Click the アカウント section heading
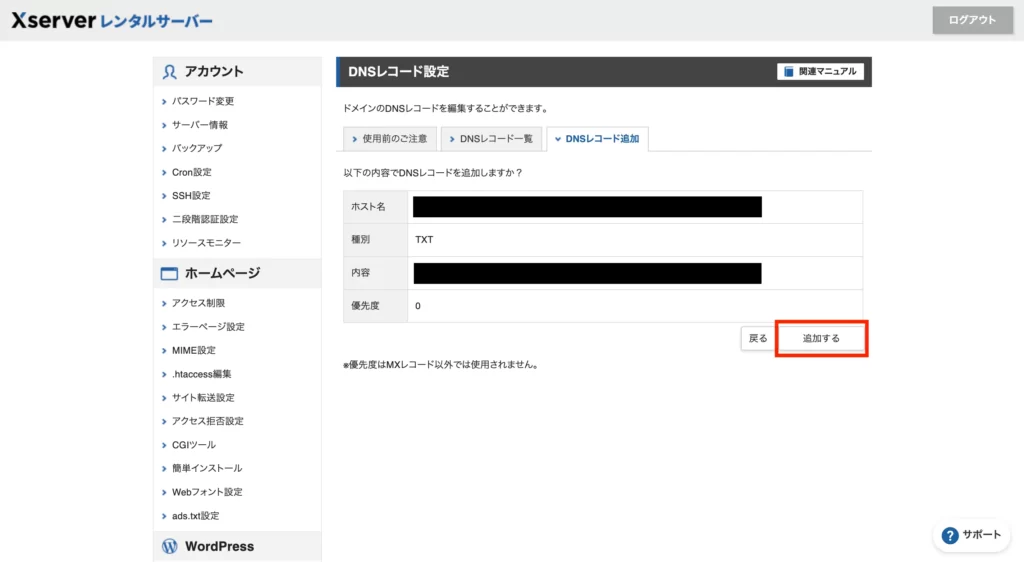The width and height of the screenshot is (1024, 562). point(214,72)
